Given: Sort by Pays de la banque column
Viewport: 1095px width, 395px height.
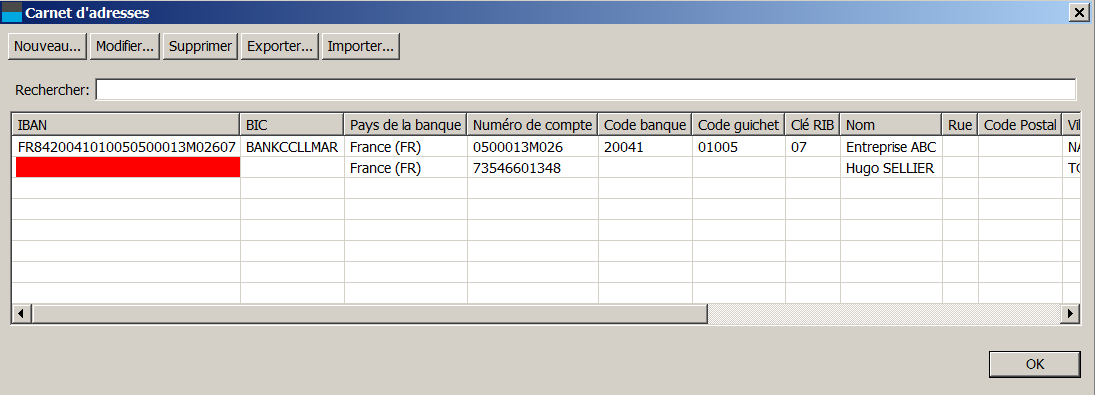Looking at the screenshot, I should point(406,125).
